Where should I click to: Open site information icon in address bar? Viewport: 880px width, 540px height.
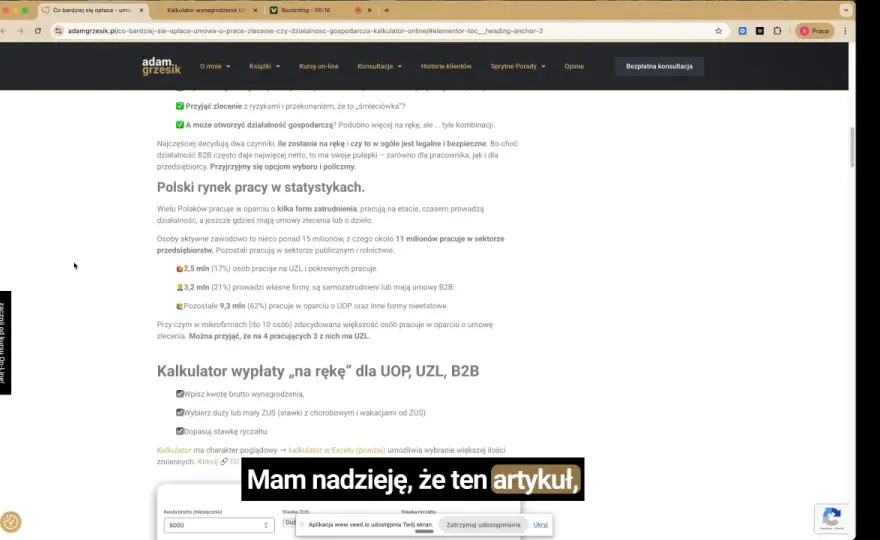pyautogui.click(x=58, y=31)
